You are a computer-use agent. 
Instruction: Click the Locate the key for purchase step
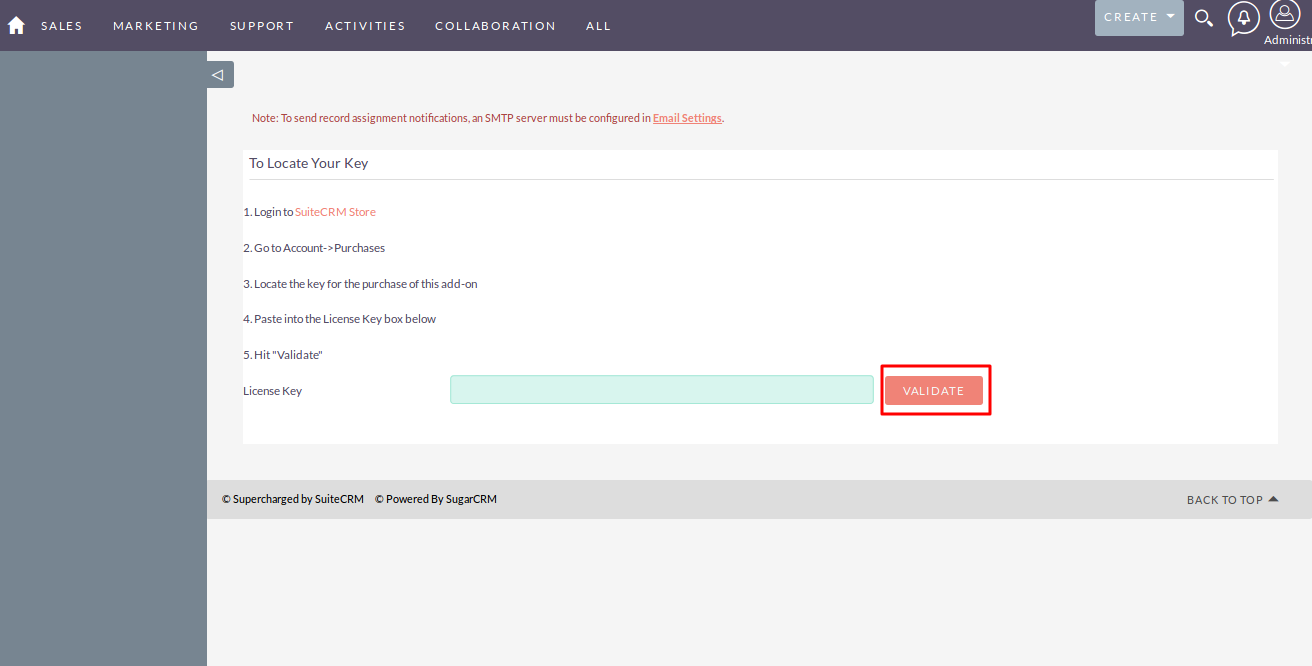point(360,284)
